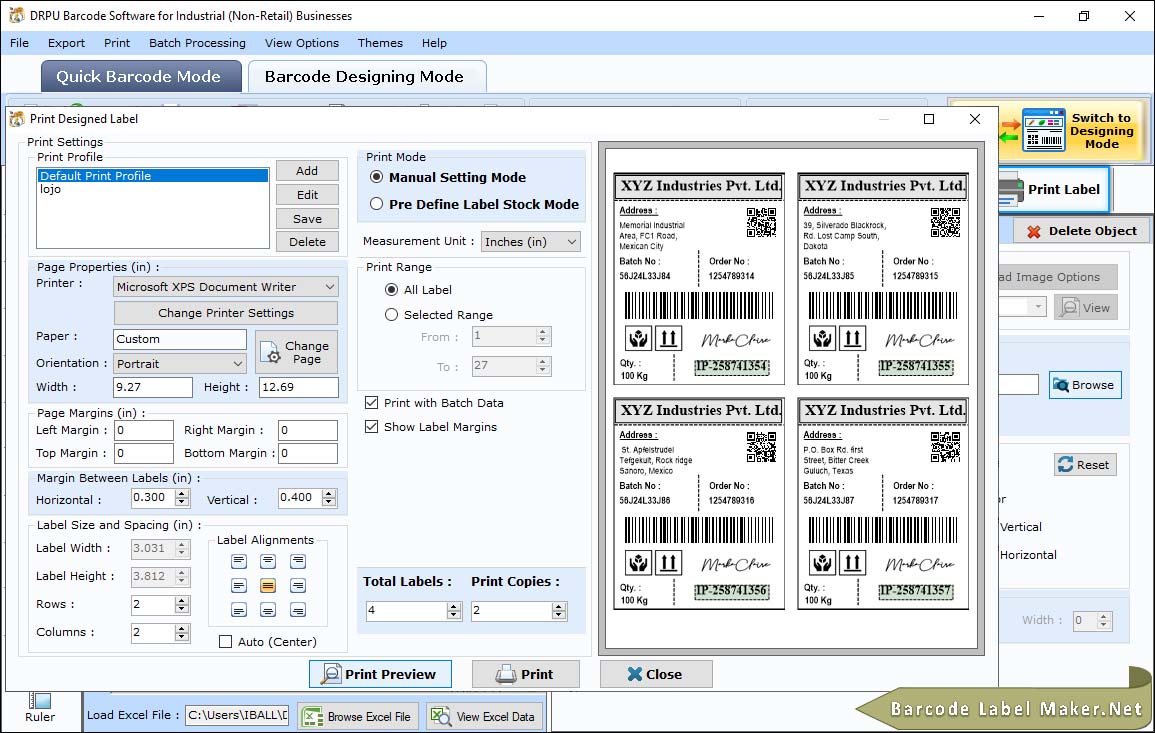Open the Batch Processing menu
Viewport: 1155px width, 733px height.
click(197, 43)
